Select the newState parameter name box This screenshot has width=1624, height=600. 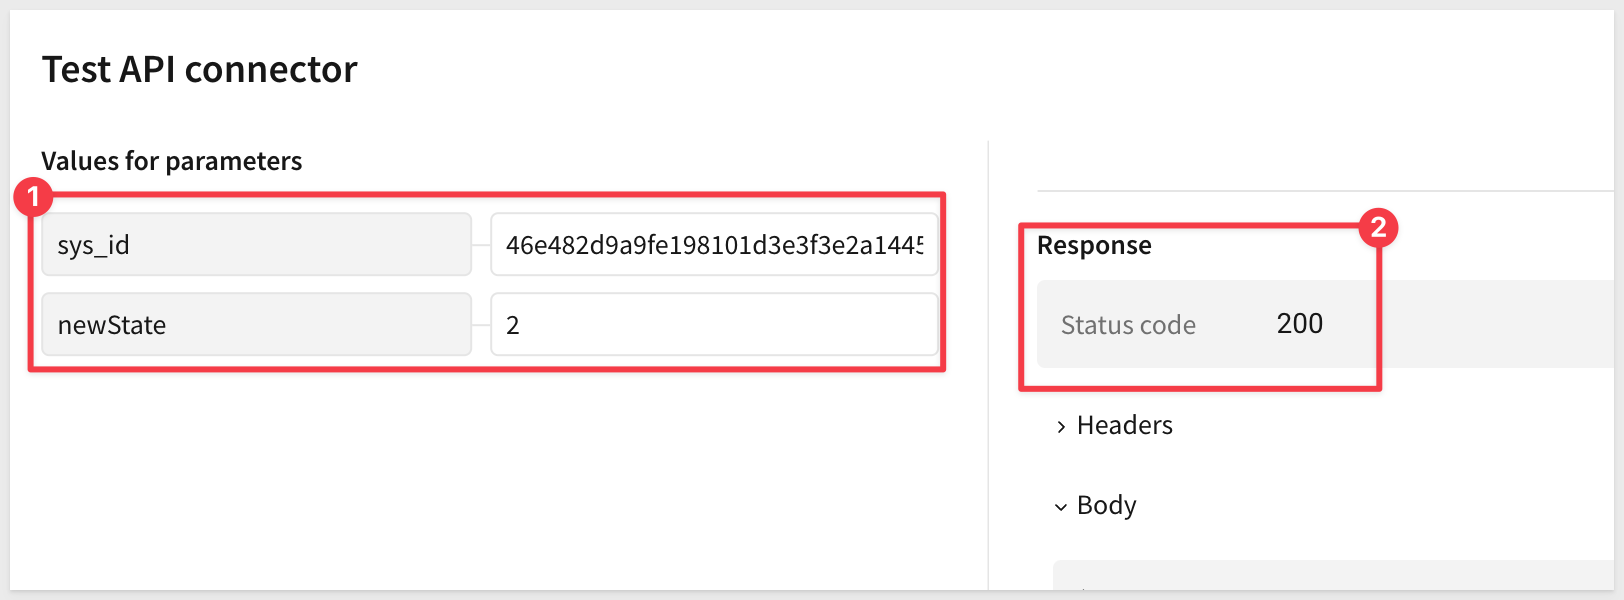256,325
